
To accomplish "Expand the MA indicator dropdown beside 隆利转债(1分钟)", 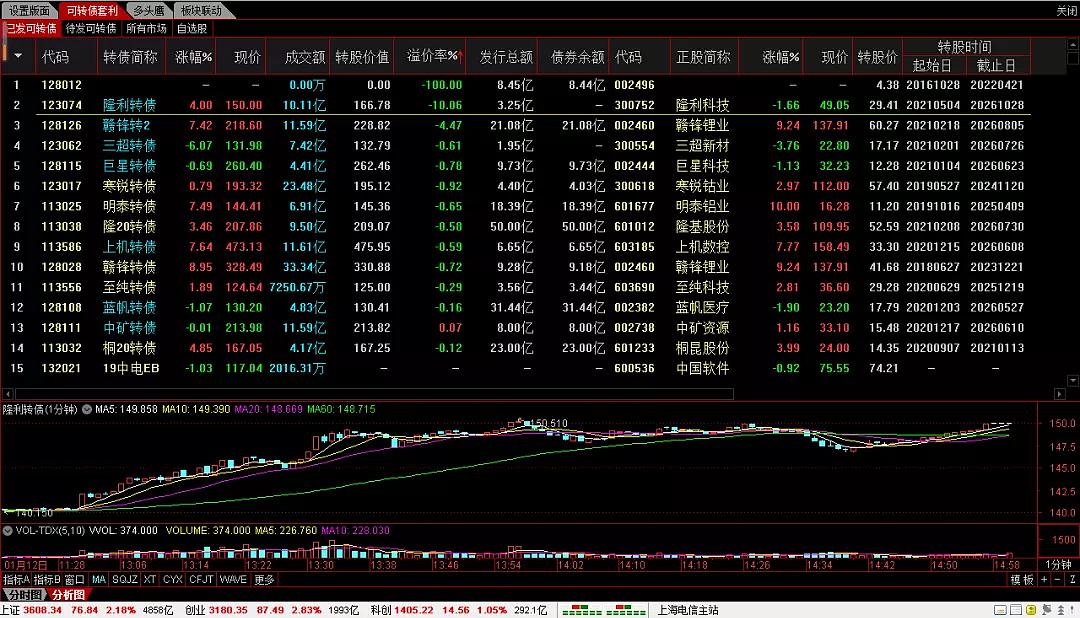I will [87, 409].
